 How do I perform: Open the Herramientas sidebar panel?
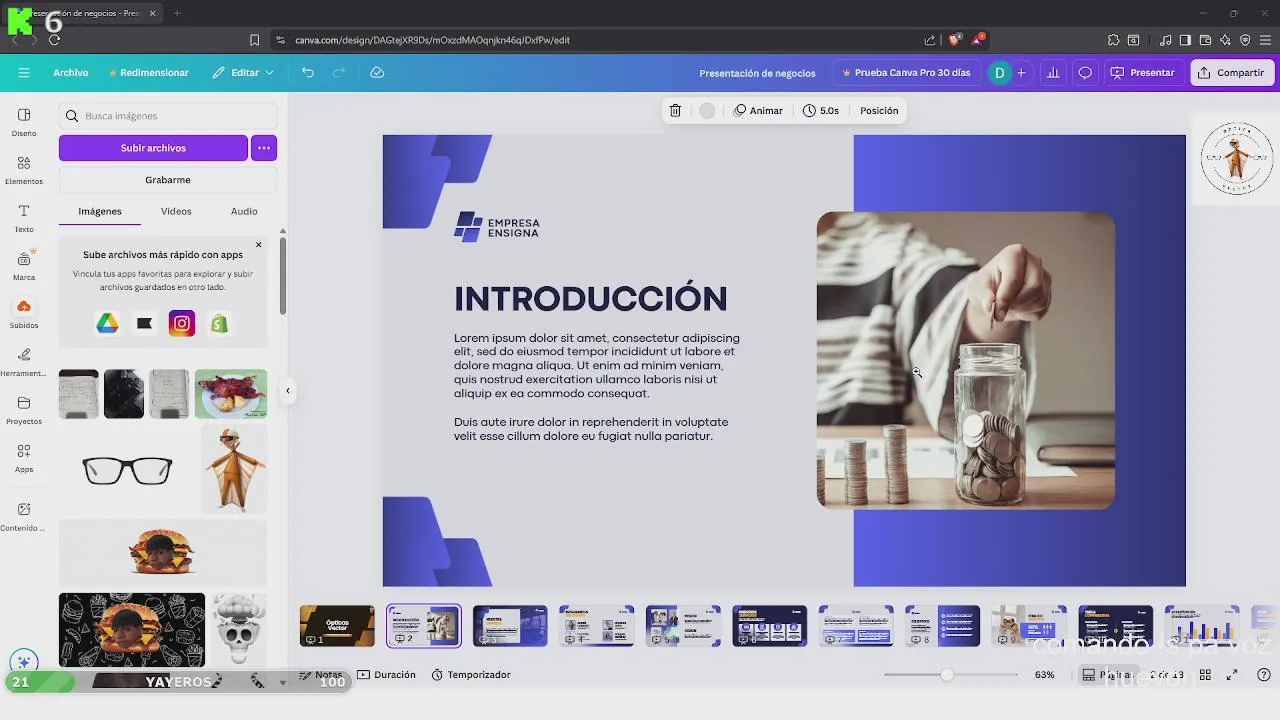(x=24, y=362)
